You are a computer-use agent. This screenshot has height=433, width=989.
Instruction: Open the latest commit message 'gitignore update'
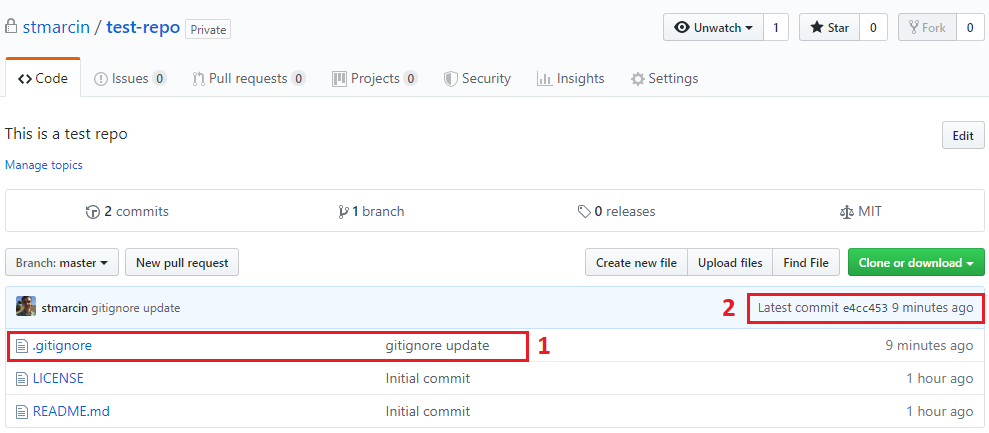click(136, 308)
